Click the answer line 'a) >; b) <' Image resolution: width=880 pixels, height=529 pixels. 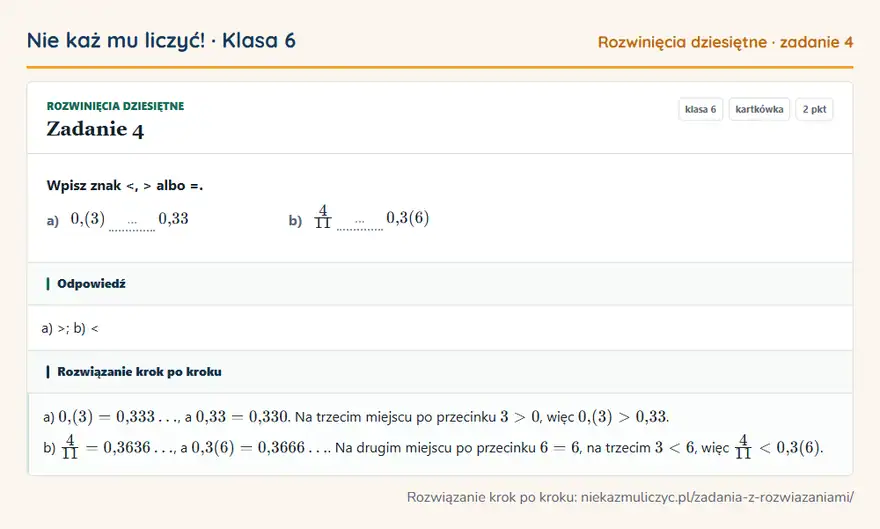(x=70, y=328)
